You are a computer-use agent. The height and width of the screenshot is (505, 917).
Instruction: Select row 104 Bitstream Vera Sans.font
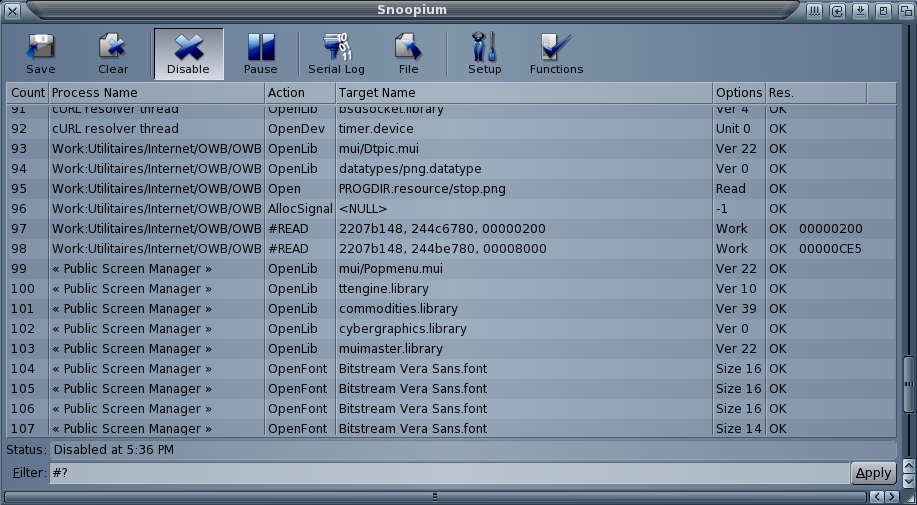click(451, 369)
